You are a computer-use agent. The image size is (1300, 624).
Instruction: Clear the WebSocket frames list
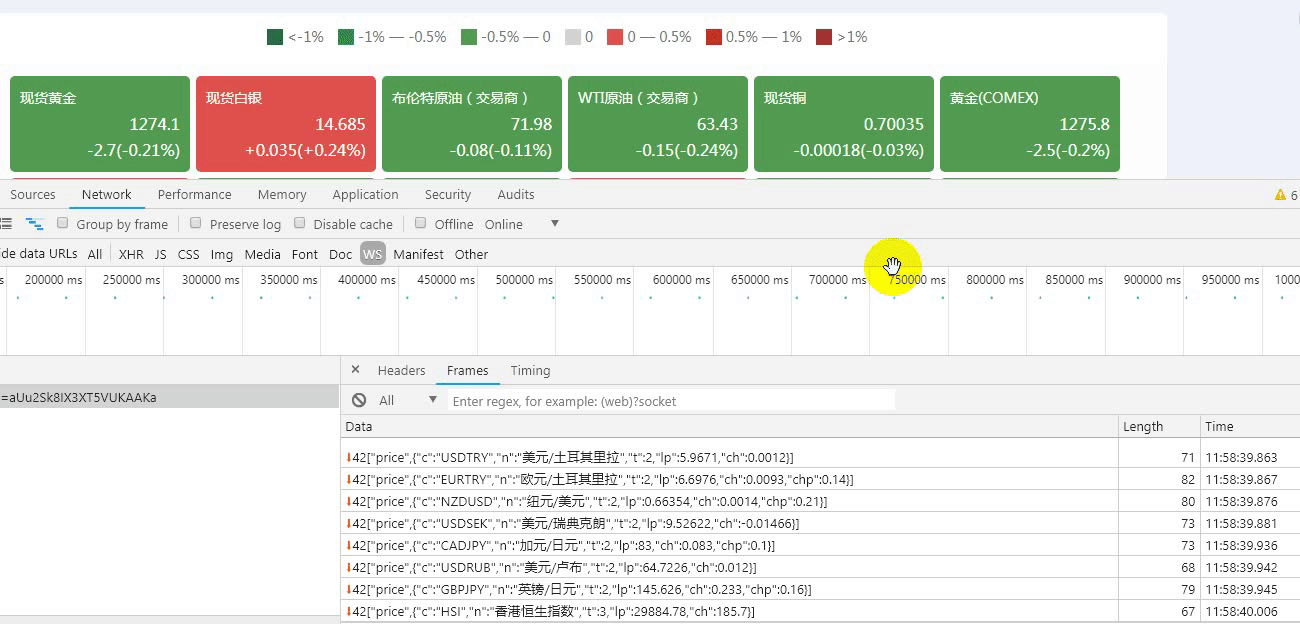point(359,401)
